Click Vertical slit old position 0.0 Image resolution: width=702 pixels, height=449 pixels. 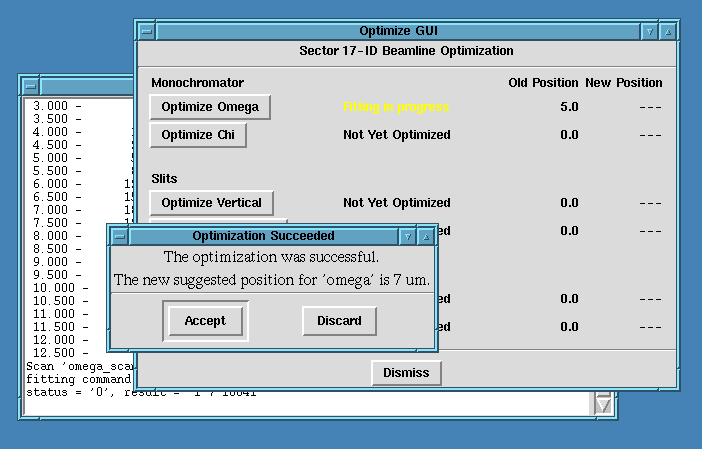click(569, 203)
